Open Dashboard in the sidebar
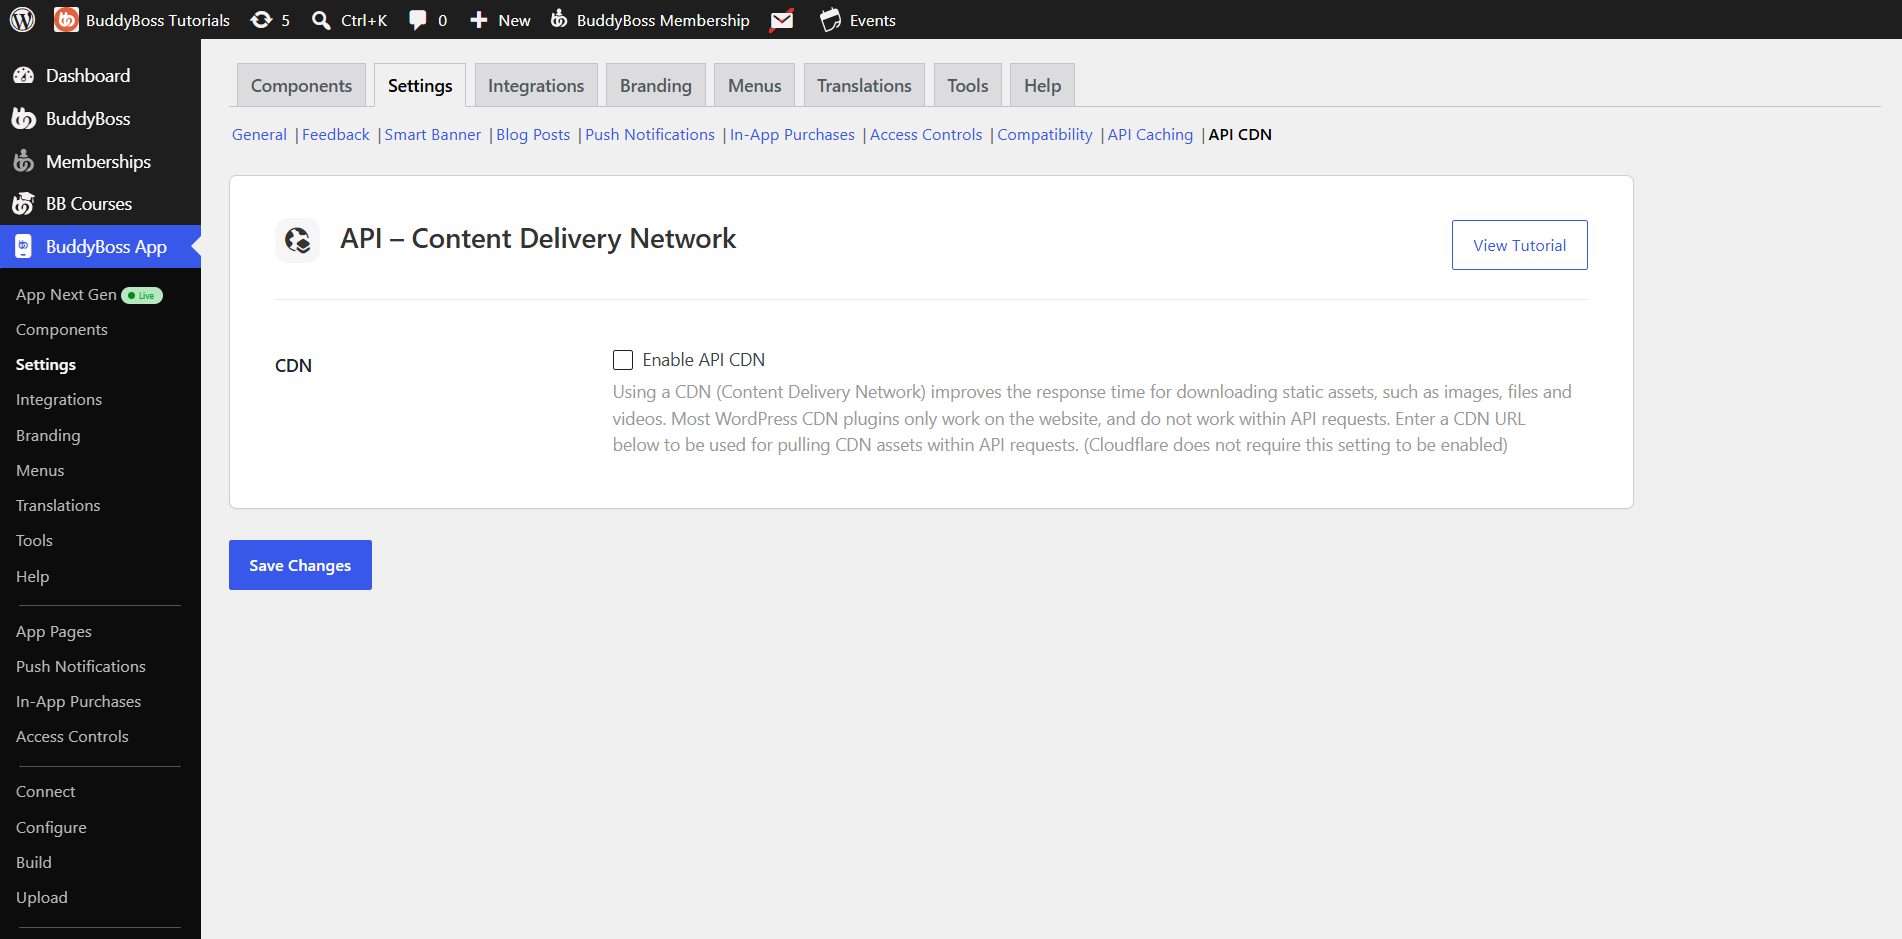 pyautogui.click(x=88, y=76)
